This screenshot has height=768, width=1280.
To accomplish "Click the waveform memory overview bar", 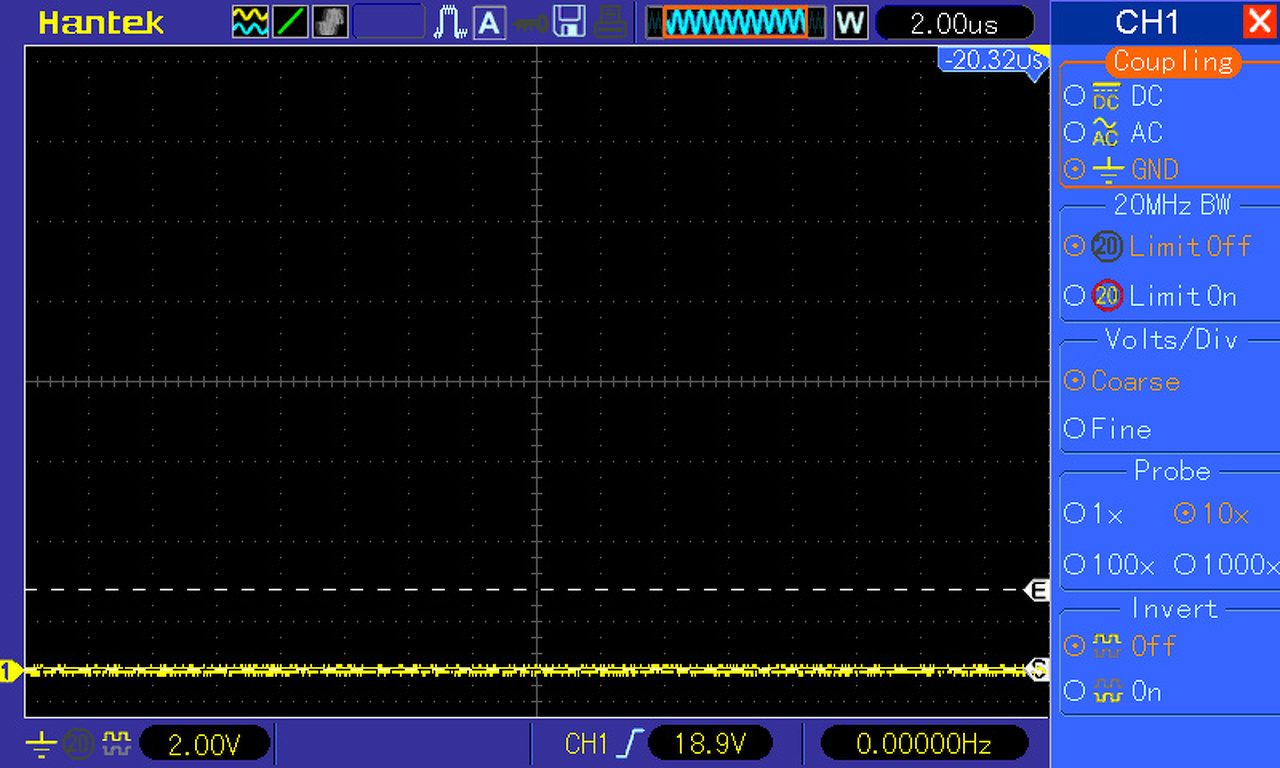I will [736, 22].
